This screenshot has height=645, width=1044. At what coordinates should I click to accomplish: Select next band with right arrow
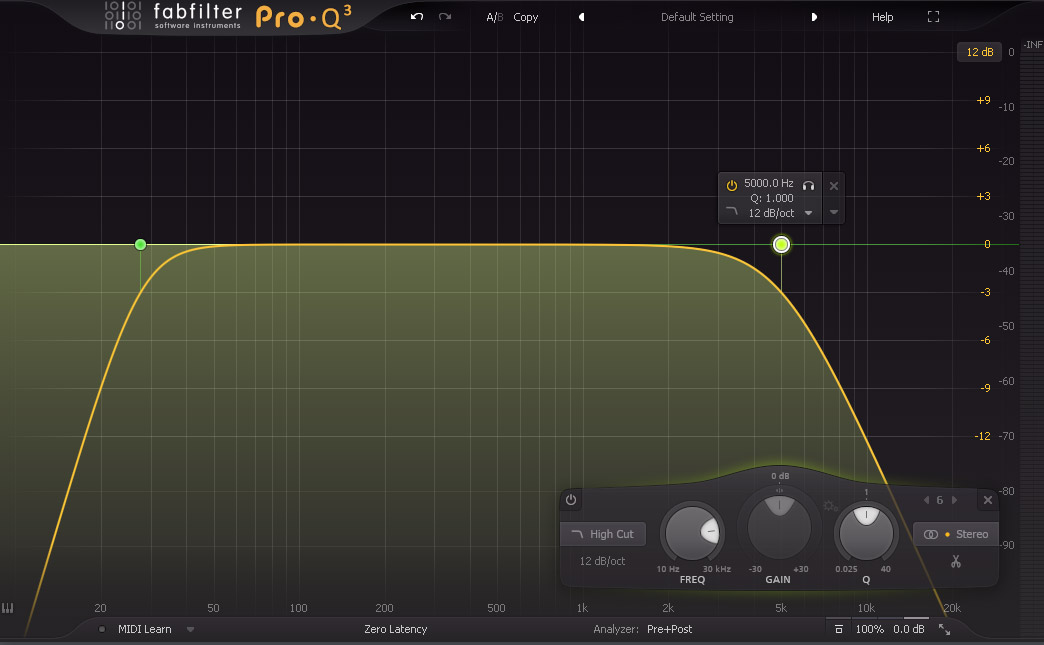tap(954, 500)
